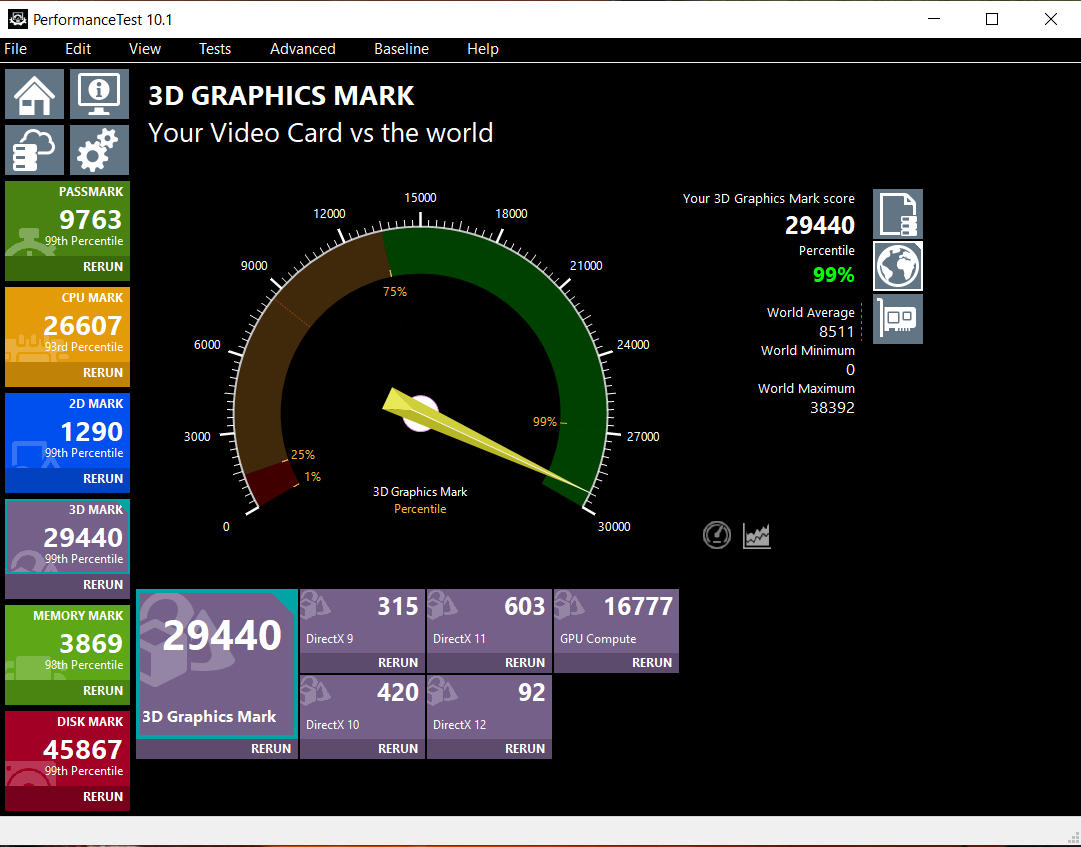Rerun the DirectX 12 test
This screenshot has height=847, width=1081.
point(524,748)
